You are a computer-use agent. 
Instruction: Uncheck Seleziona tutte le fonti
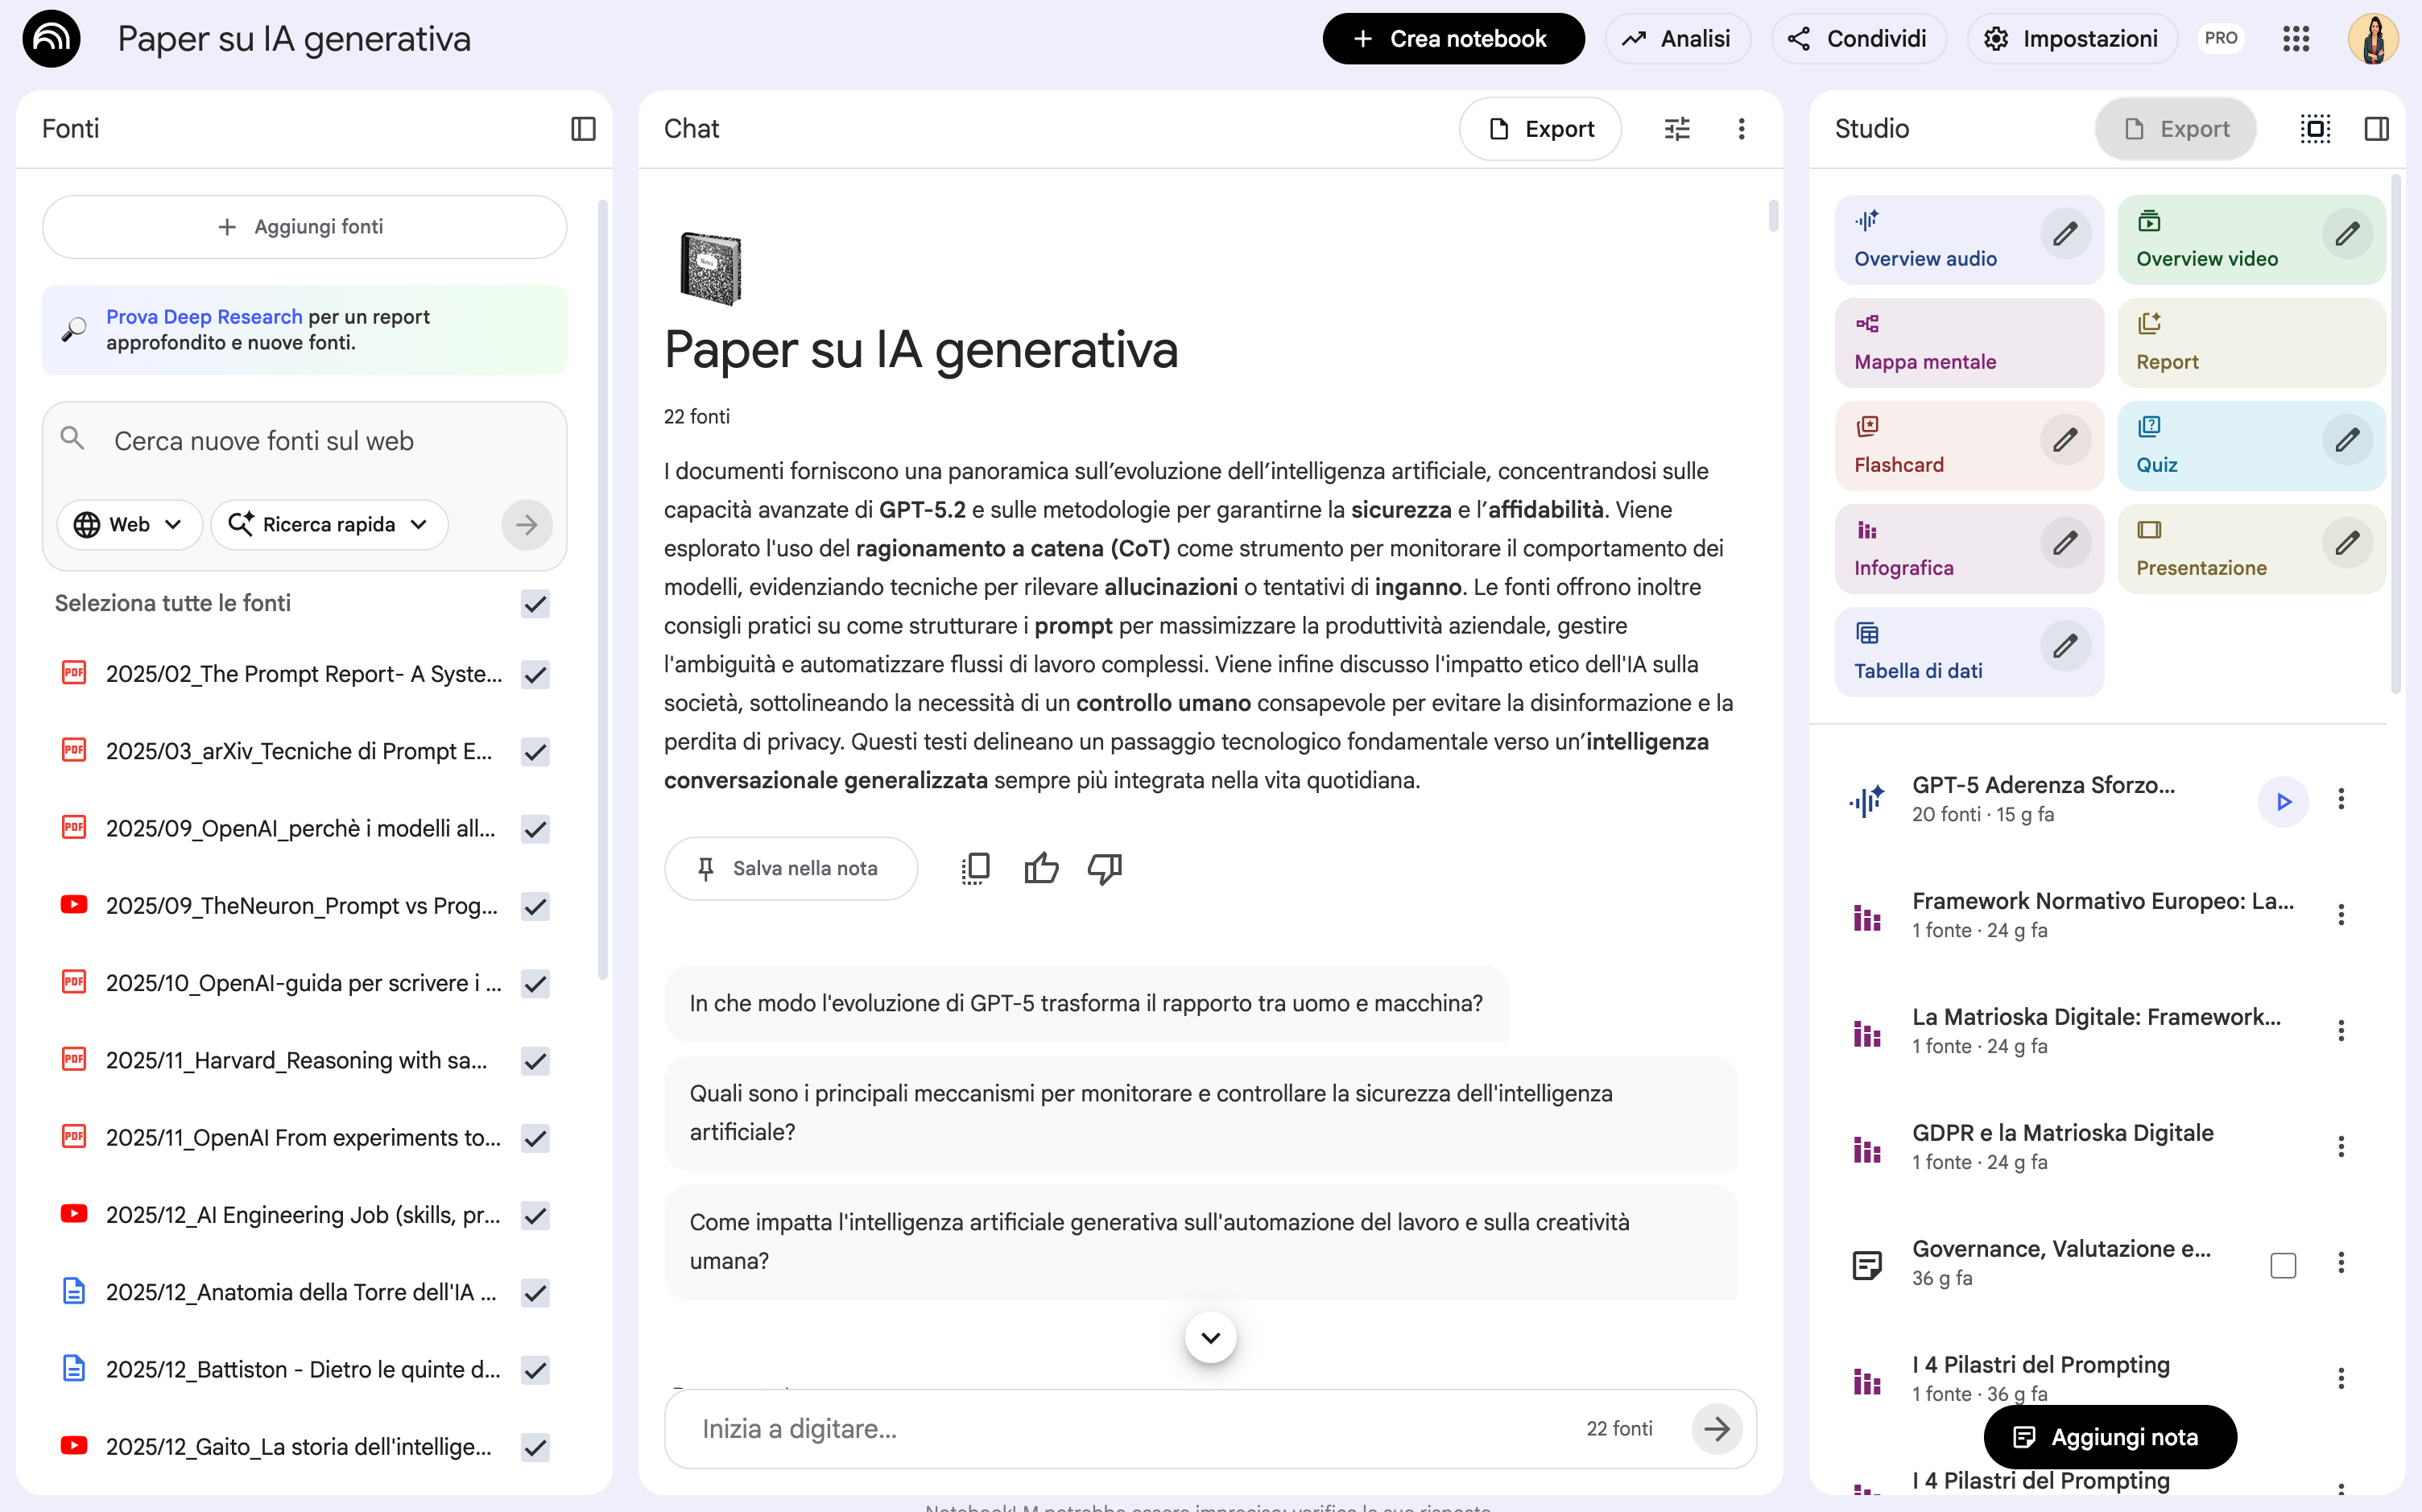(x=535, y=603)
